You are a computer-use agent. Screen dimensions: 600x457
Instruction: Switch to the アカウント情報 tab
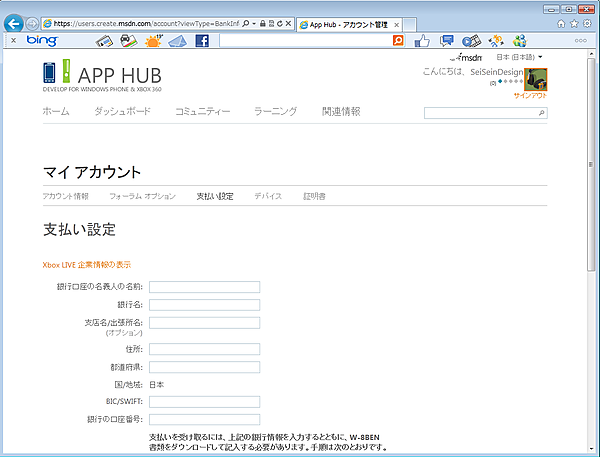66,196
